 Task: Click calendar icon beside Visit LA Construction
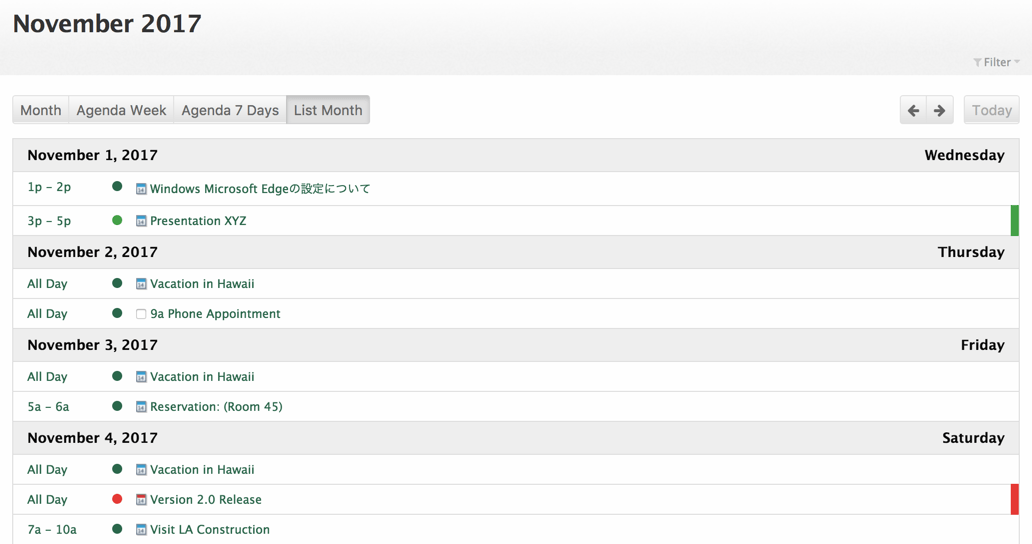[141, 530]
